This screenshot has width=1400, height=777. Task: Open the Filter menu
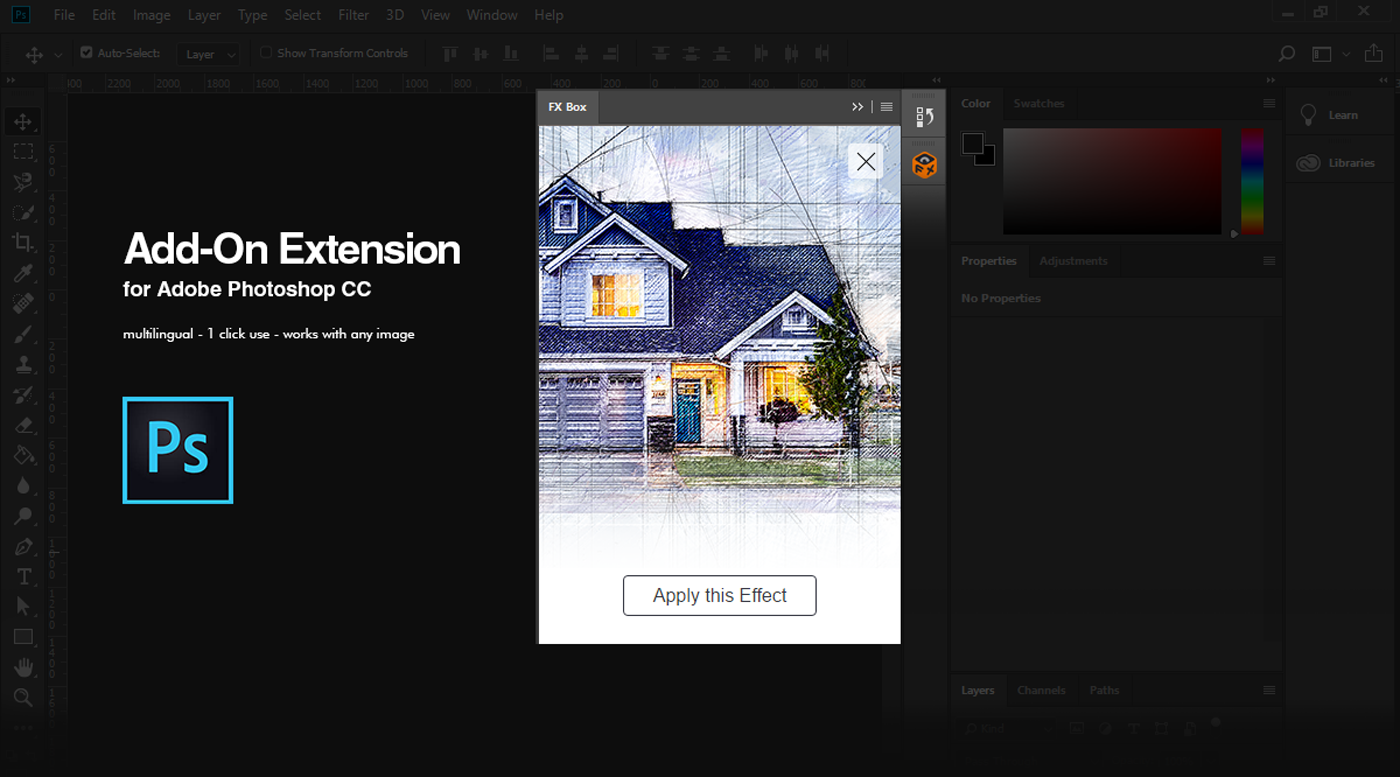click(x=353, y=15)
